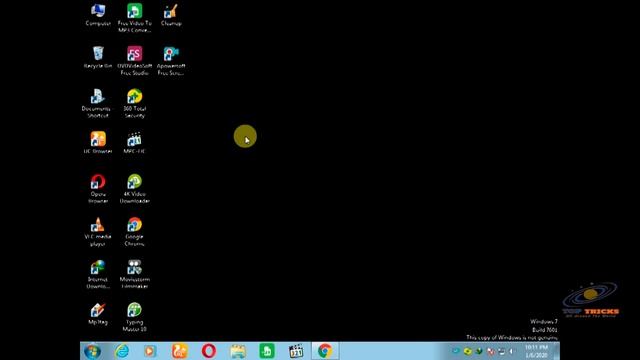The height and width of the screenshot is (360, 640).
Task: Select the Apowersoft Free Screen recorder shortcut
Action: 171,61
